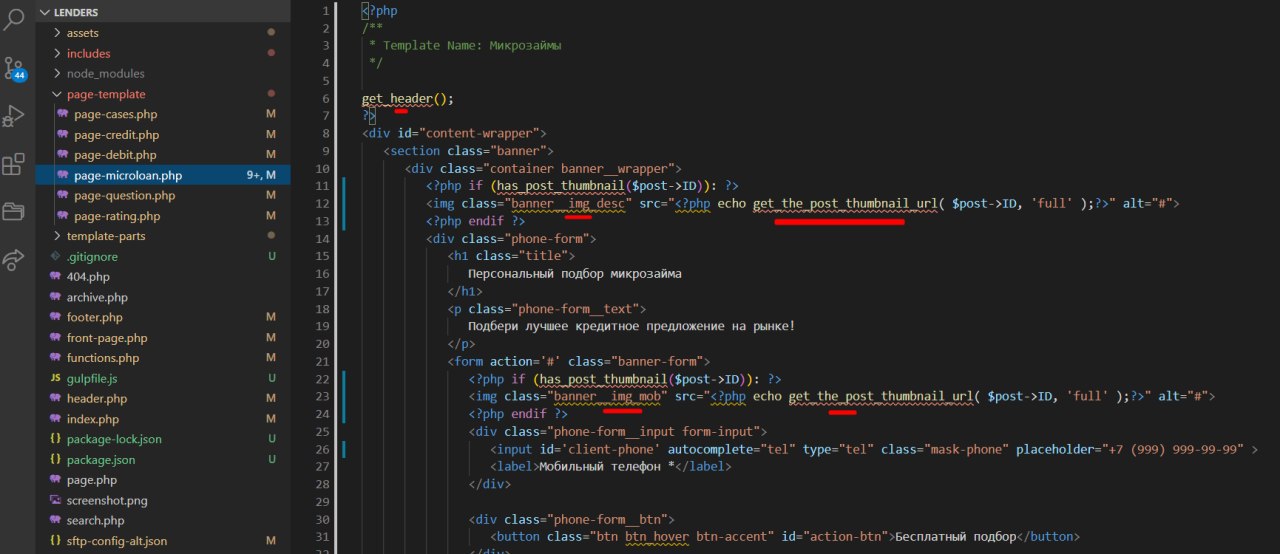Screen dimensions: 1280x554
Task: Open page-credit.php in the explorer
Action: coord(163,134)
